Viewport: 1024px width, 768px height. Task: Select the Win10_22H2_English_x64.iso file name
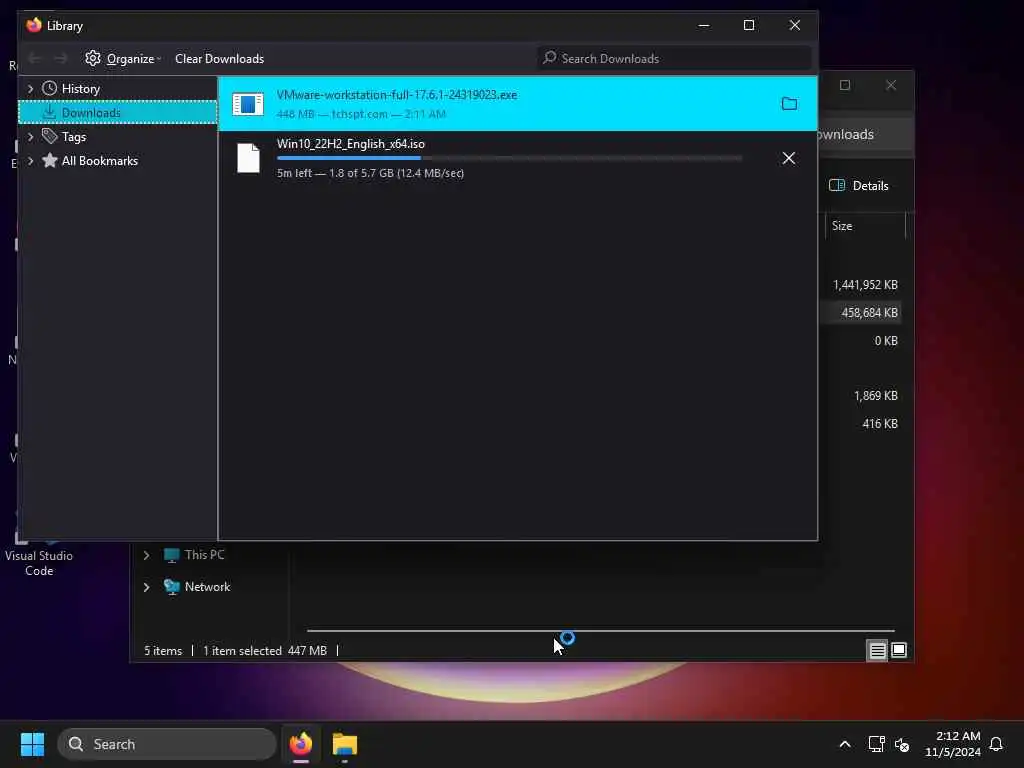(351, 144)
